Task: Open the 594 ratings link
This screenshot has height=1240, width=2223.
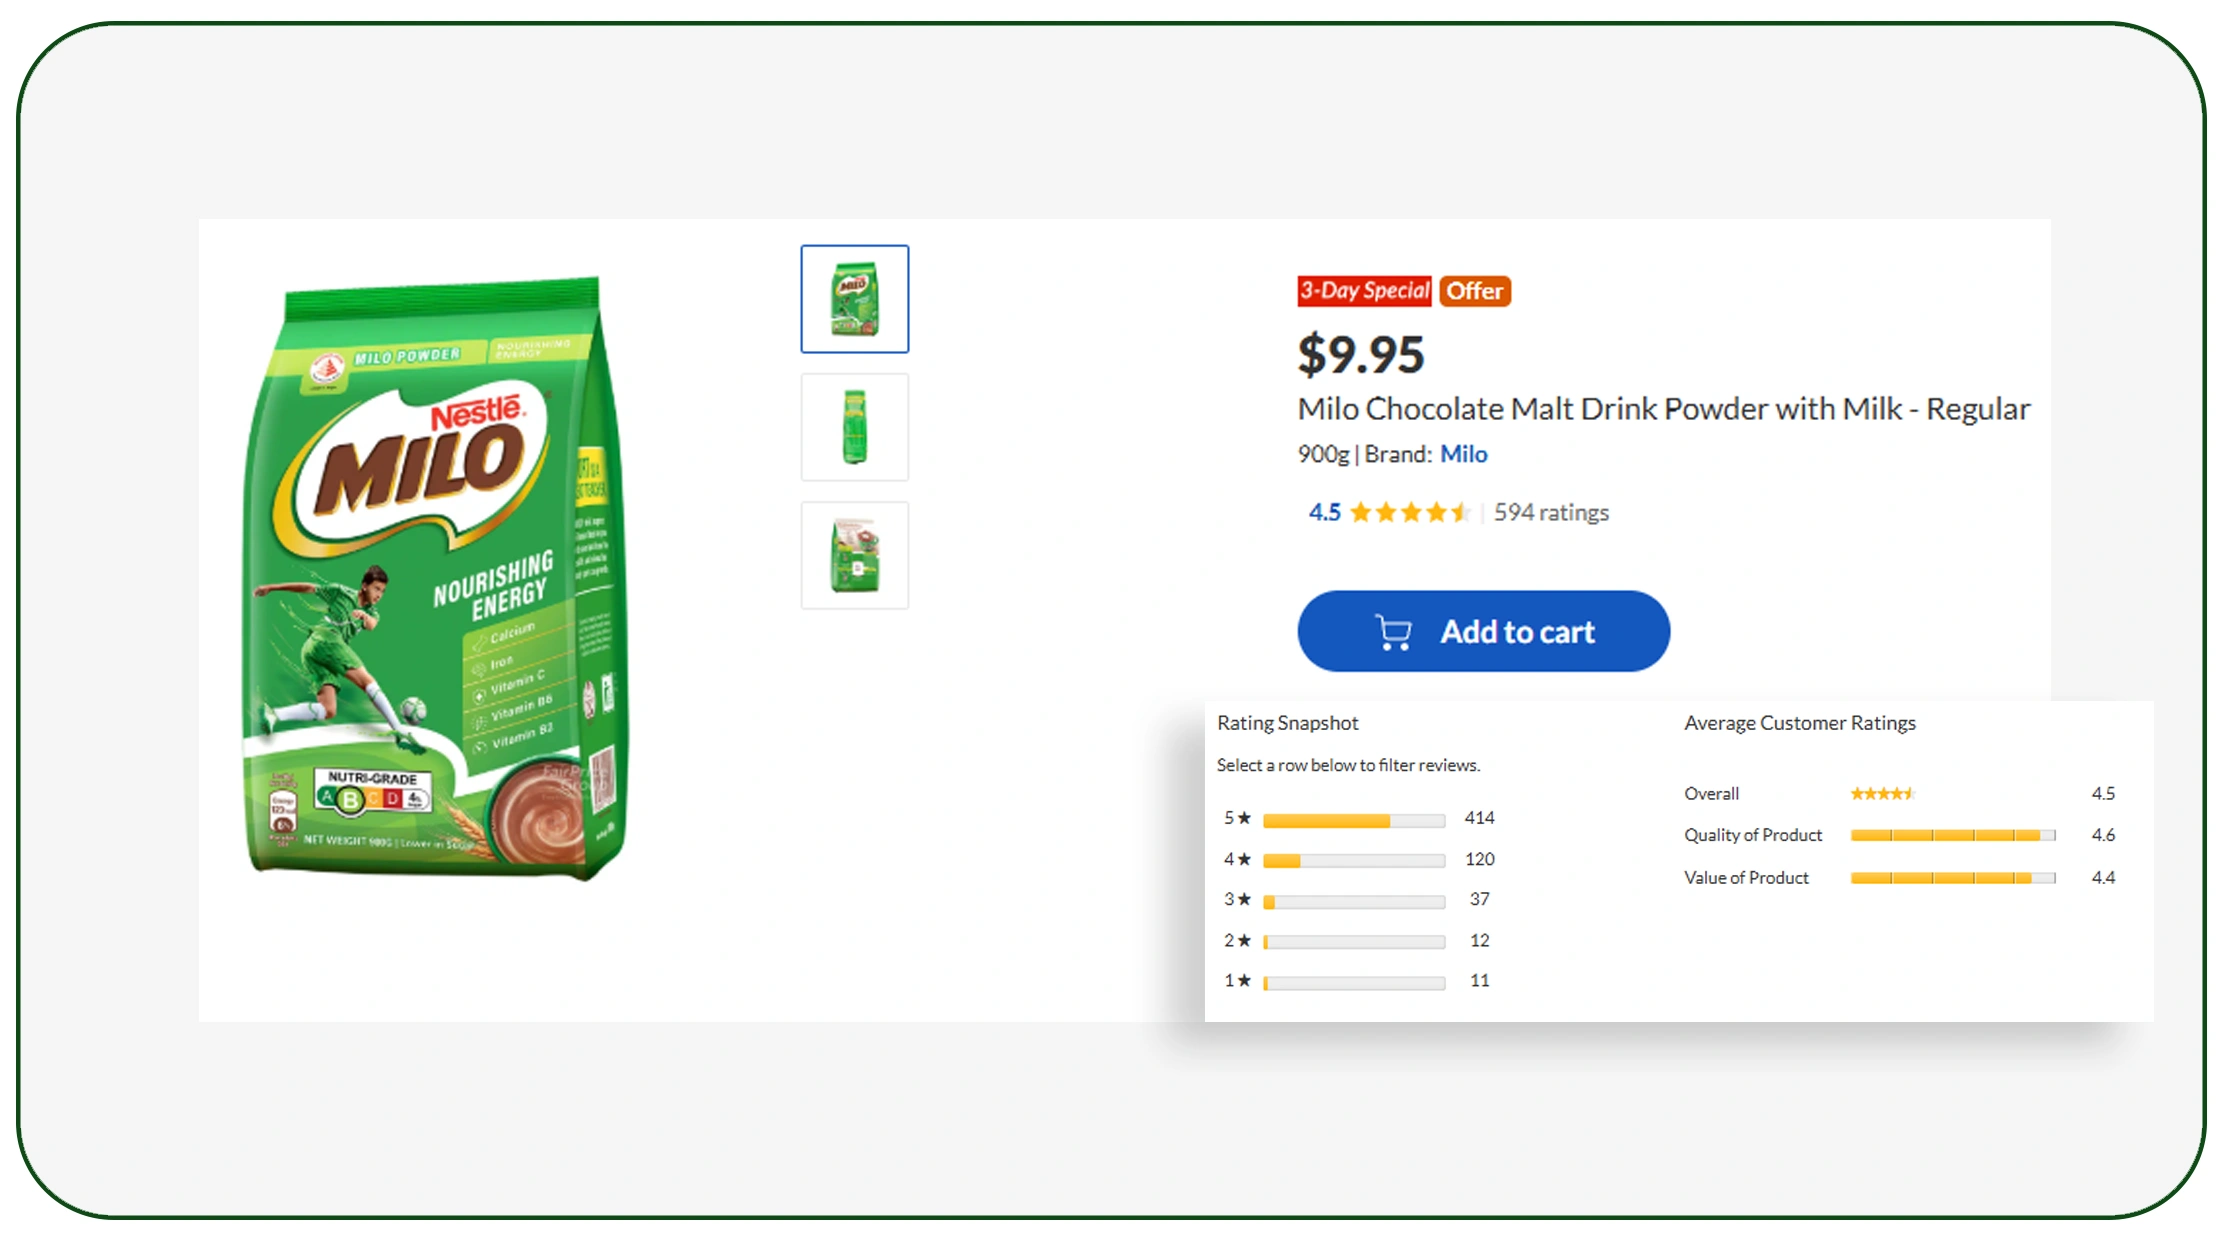Action: pos(1551,513)
